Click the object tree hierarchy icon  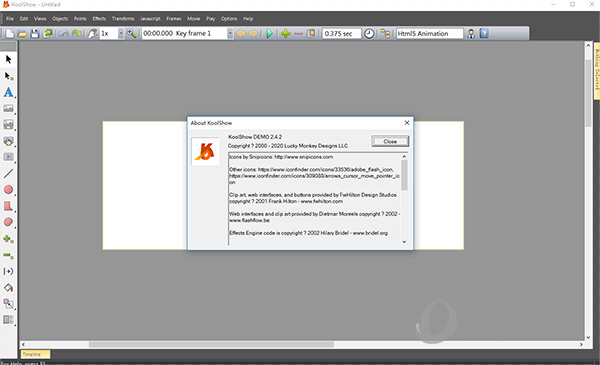click(x=385, y=34)
